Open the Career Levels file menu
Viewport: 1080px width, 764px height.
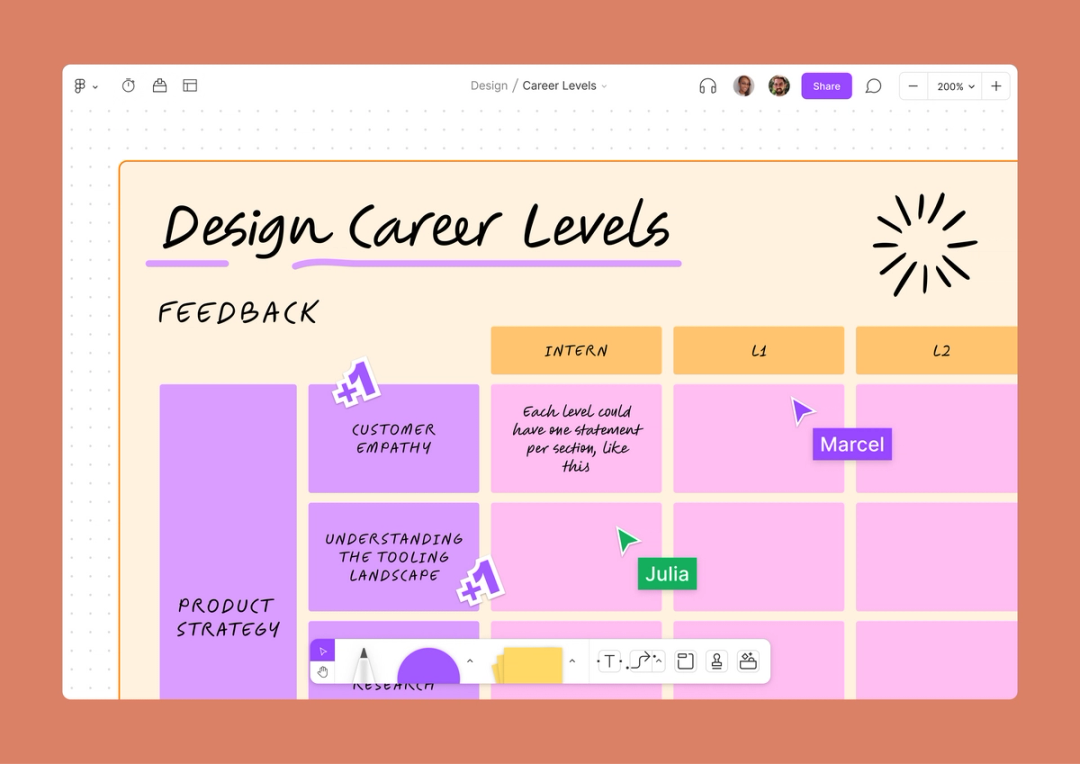point(561,85)
